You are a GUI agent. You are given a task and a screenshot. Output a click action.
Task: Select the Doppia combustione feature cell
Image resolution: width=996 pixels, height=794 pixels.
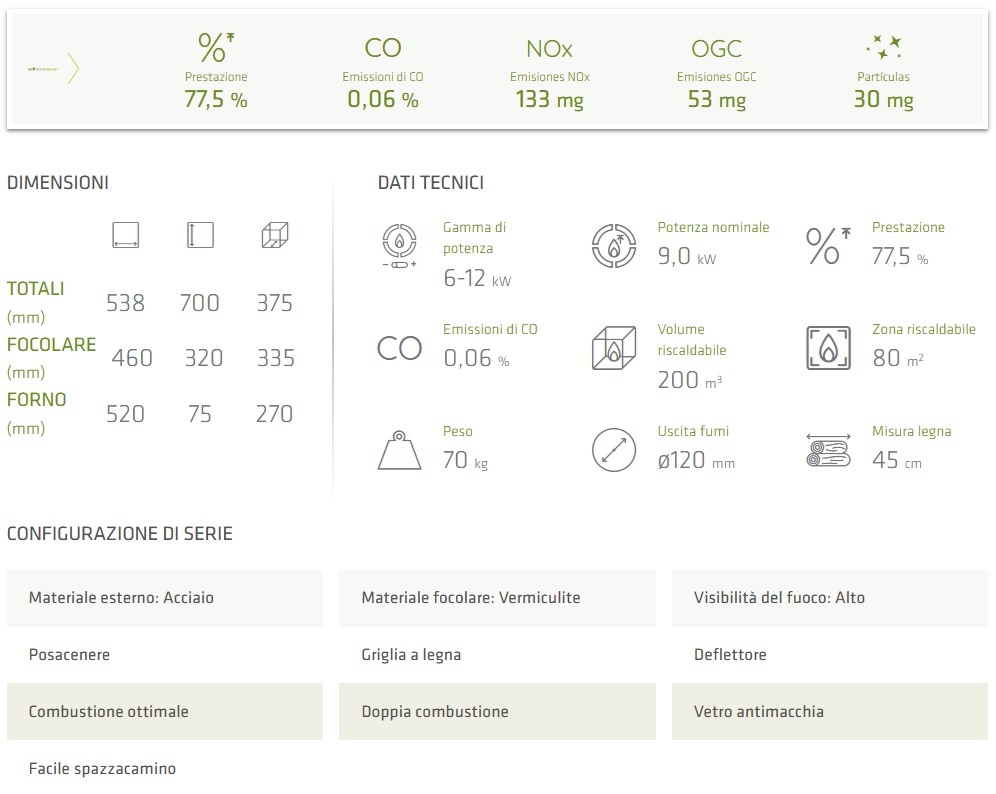coord(497,712)
